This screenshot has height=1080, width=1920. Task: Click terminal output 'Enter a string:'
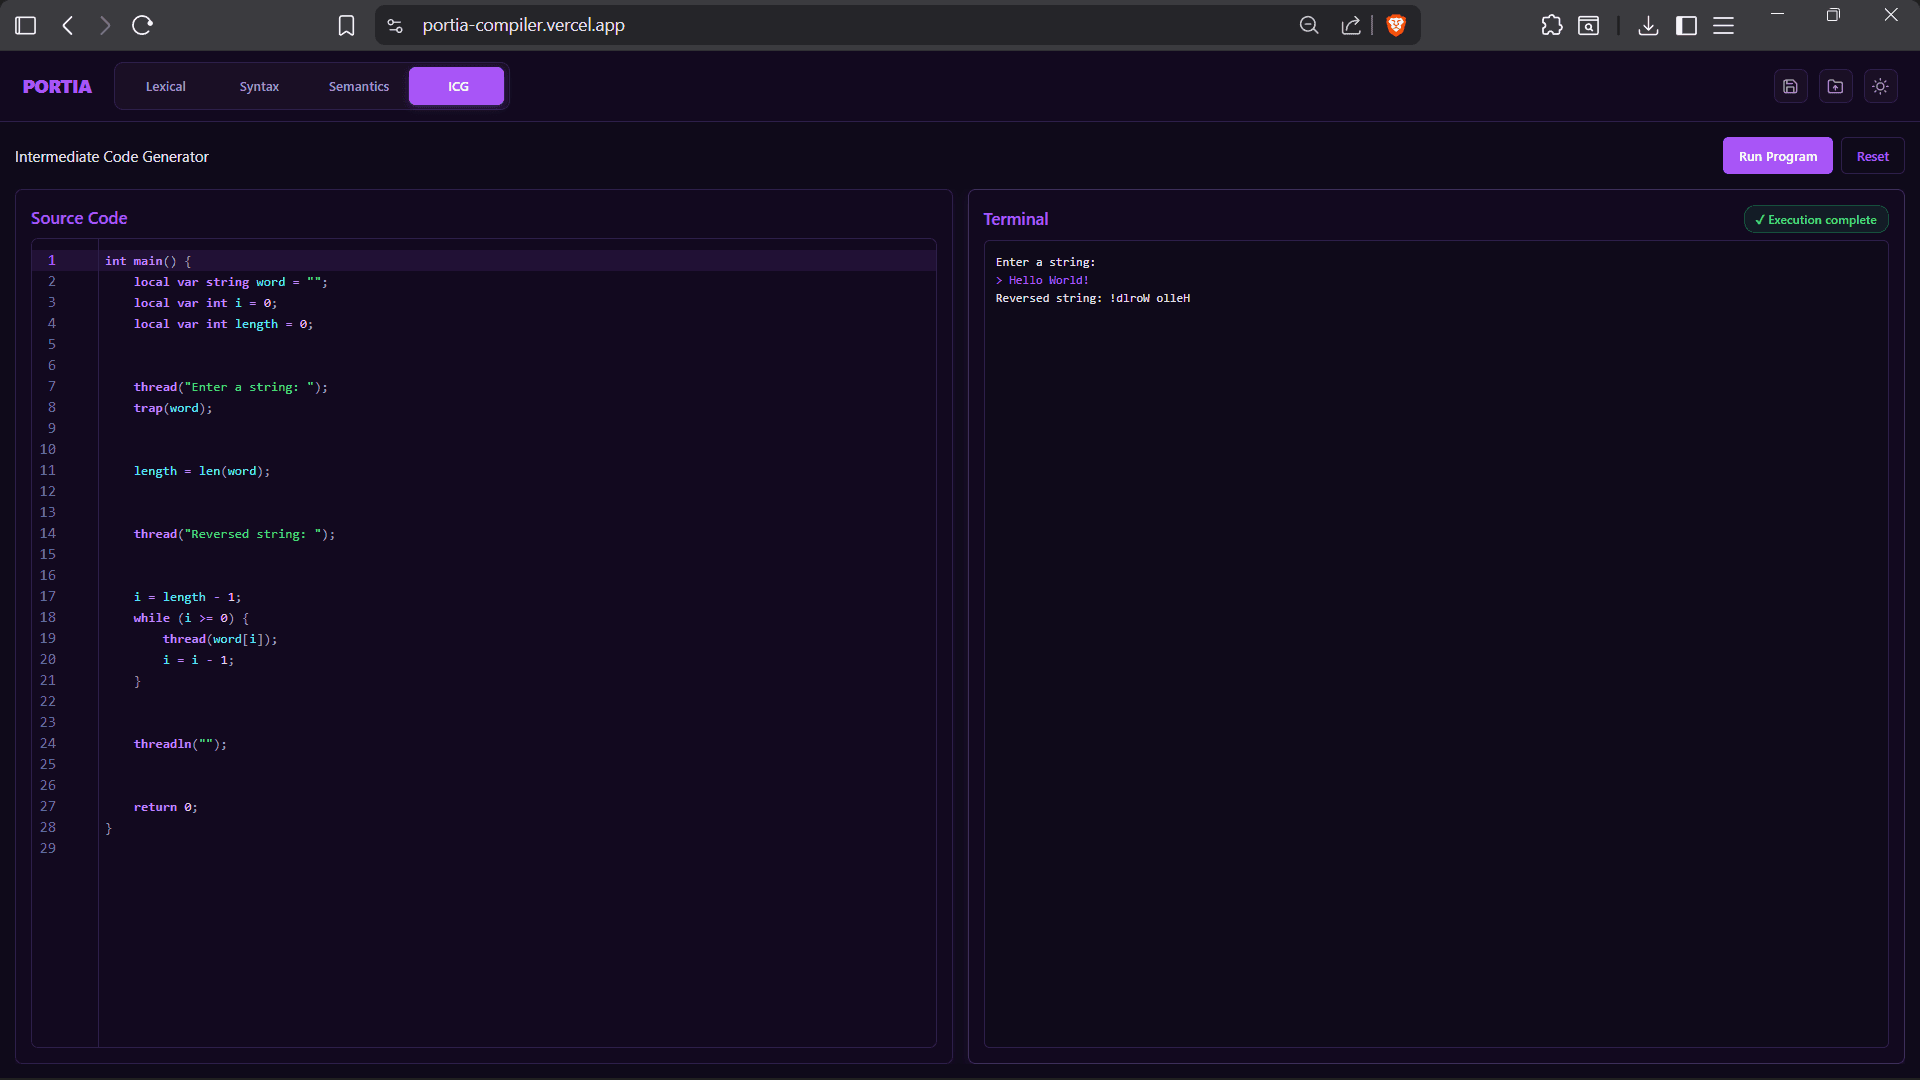click(x=1046, y=262)
